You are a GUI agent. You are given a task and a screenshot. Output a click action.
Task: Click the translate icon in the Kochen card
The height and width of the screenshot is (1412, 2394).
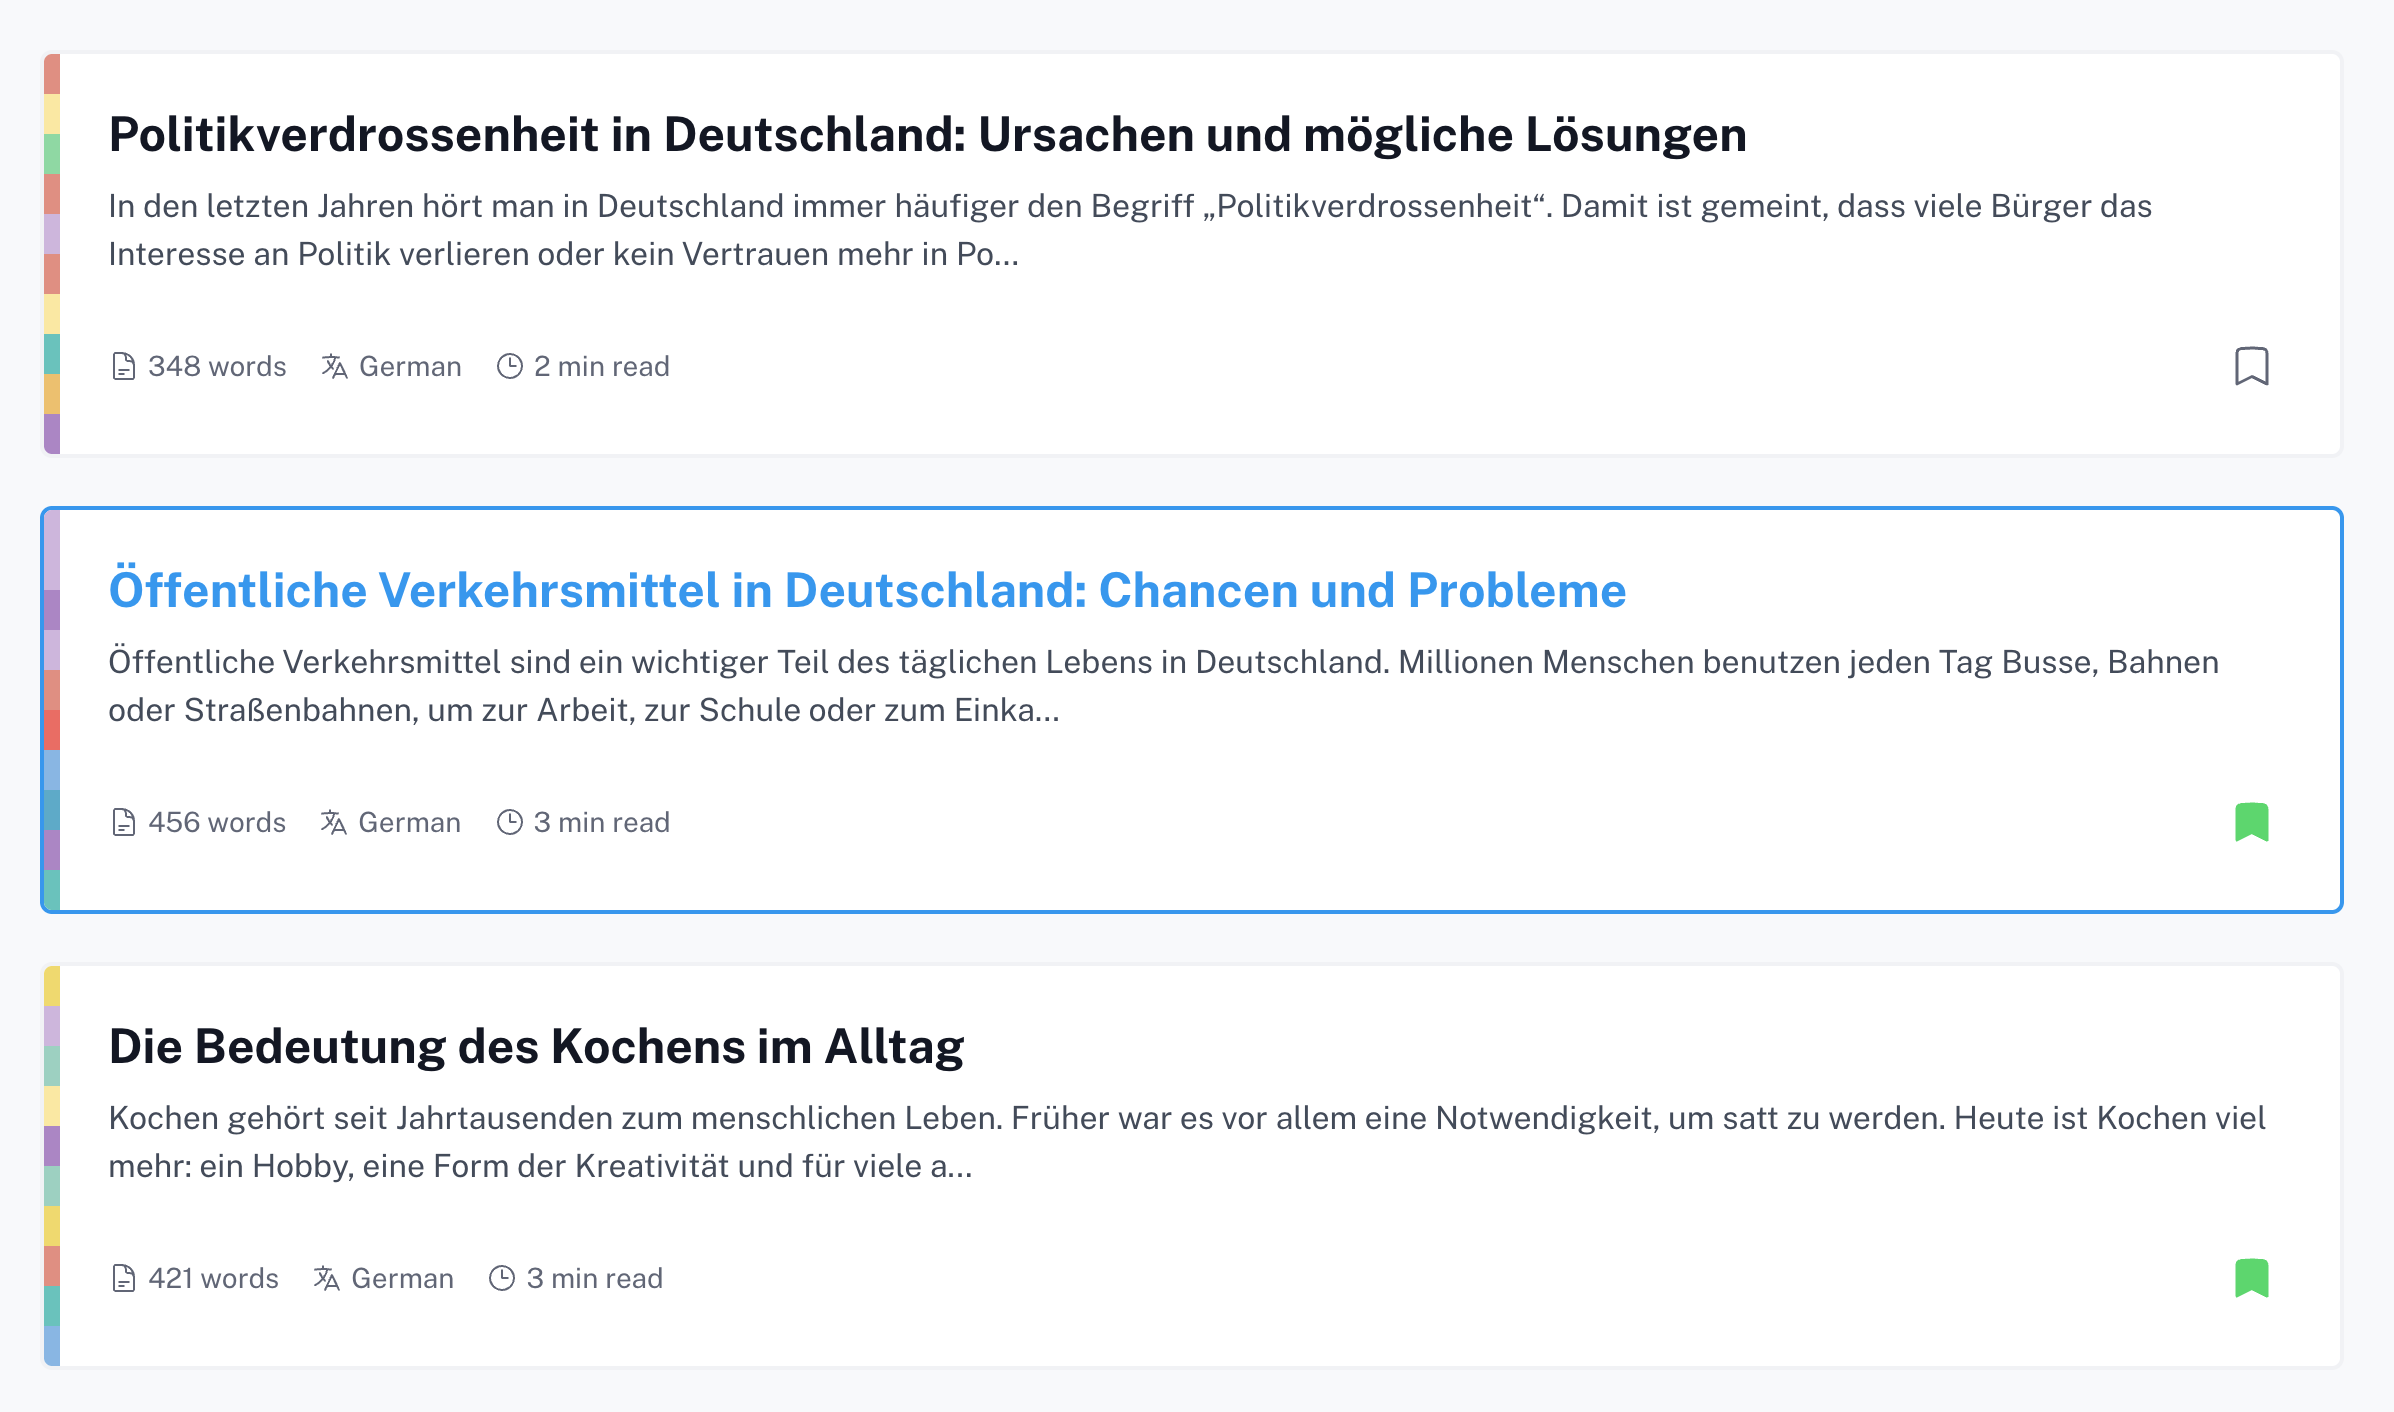(326, 1279)
